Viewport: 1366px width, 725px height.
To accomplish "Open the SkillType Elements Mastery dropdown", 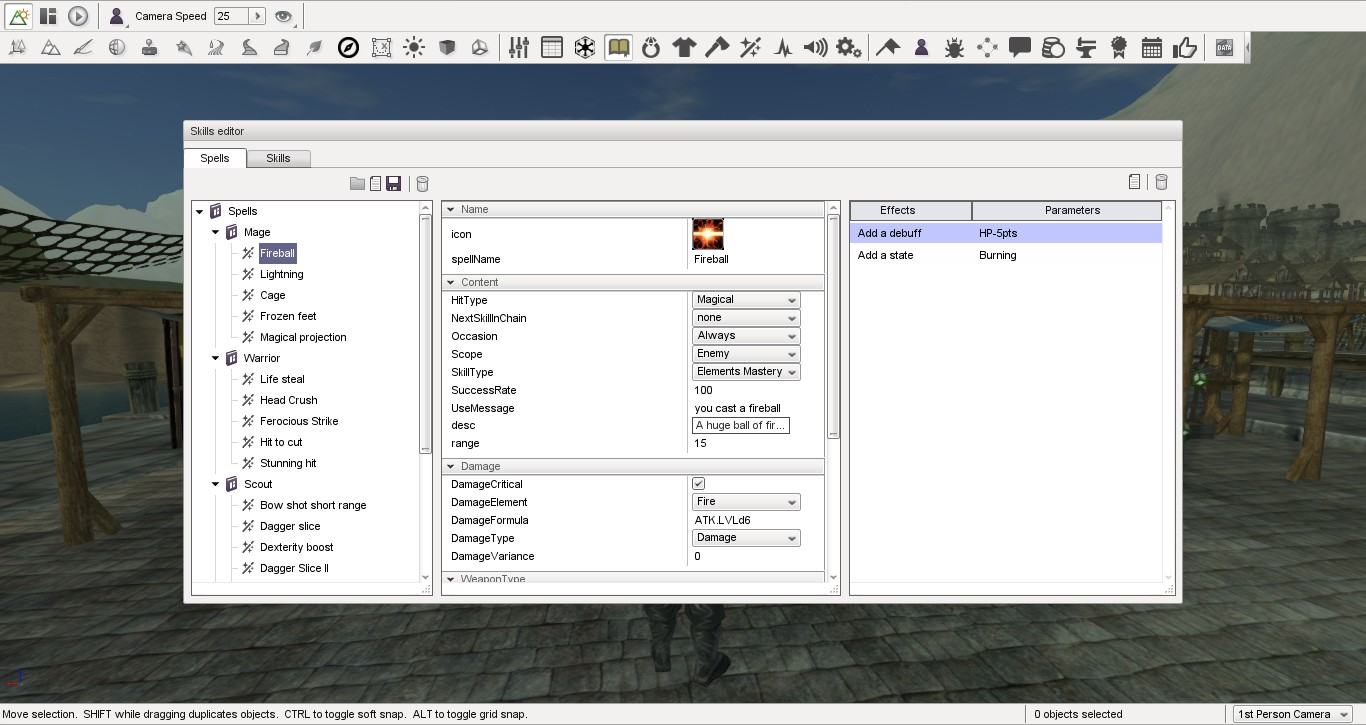I will (x=745, y=372).
